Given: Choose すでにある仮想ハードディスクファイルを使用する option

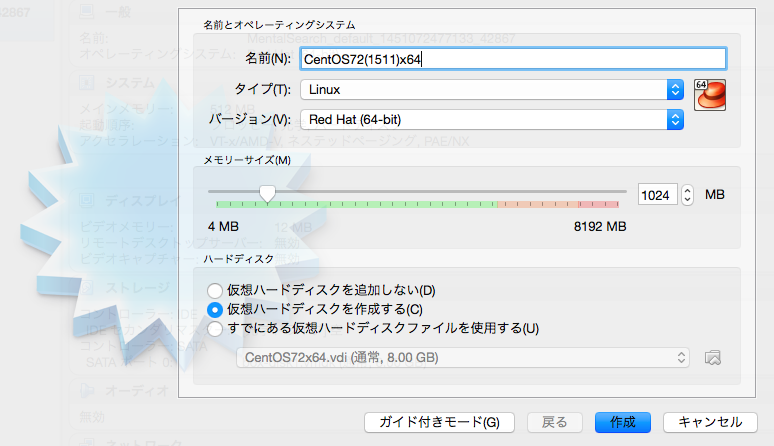Looking at the screenshot, I should click(215, 329).
